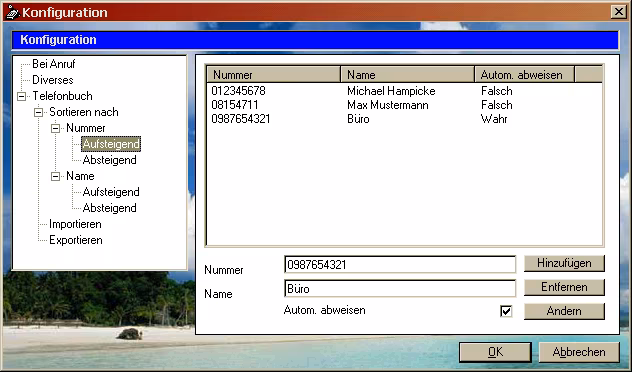This screenshot has height=372, width=632.
Task: Click the Michael Hampicke name cell
Action: pos(391,91)
